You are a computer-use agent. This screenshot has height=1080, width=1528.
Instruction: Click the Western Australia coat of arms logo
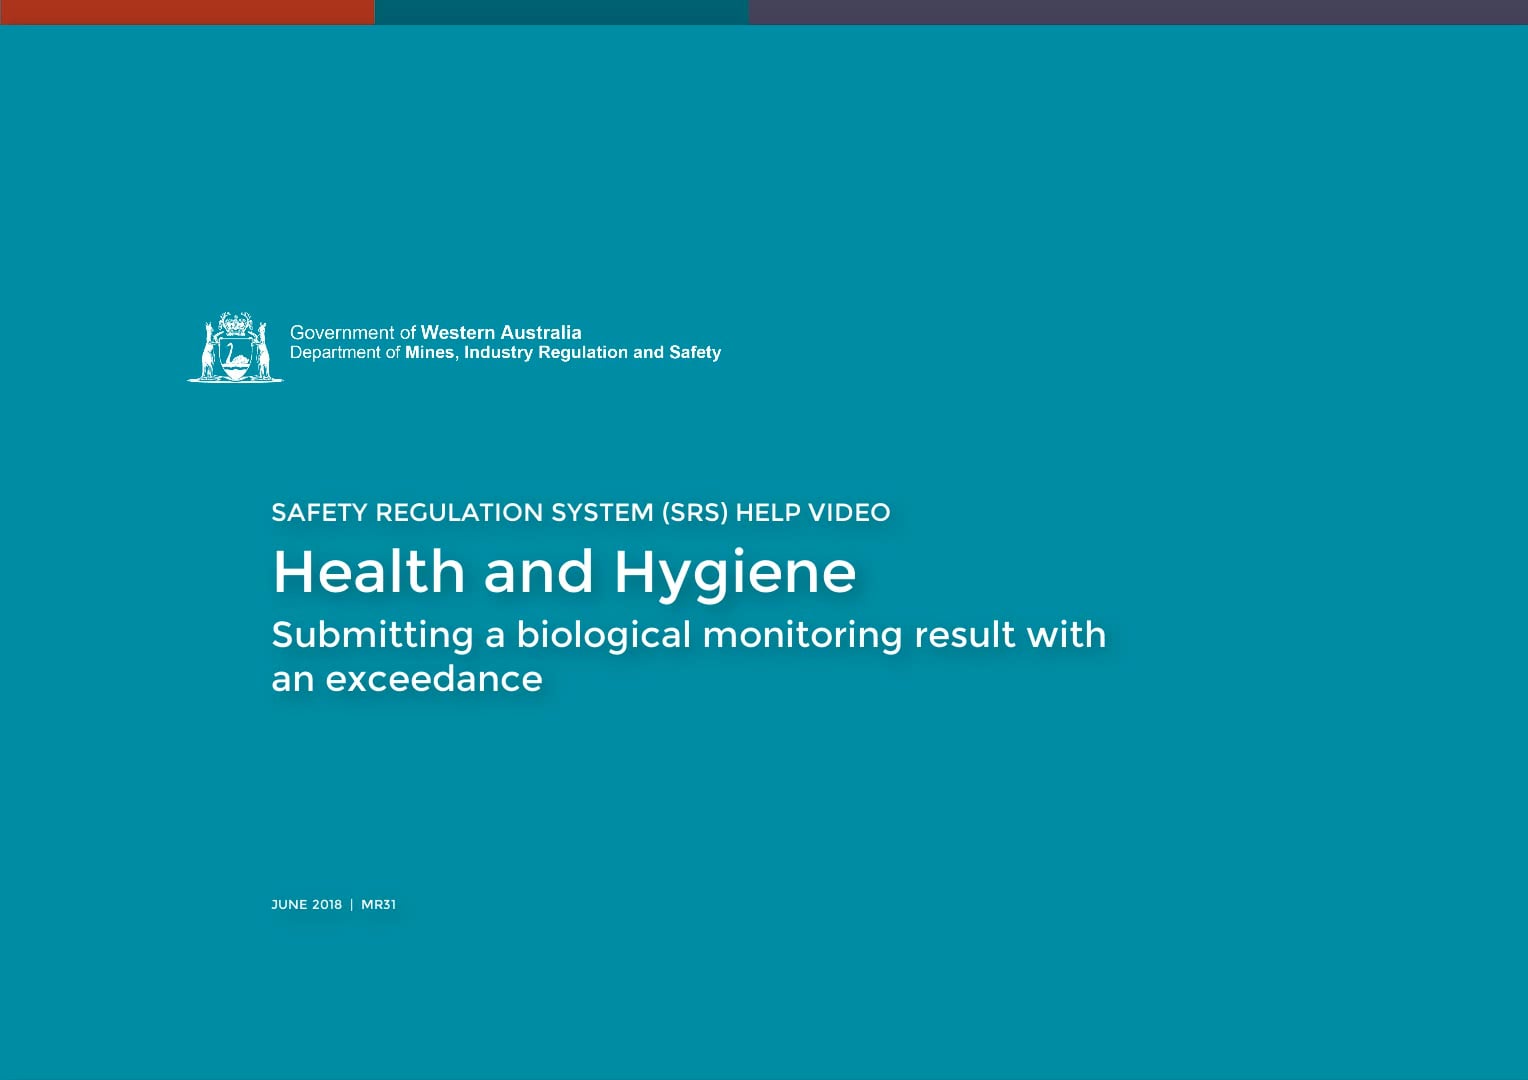tap(235, 347)
